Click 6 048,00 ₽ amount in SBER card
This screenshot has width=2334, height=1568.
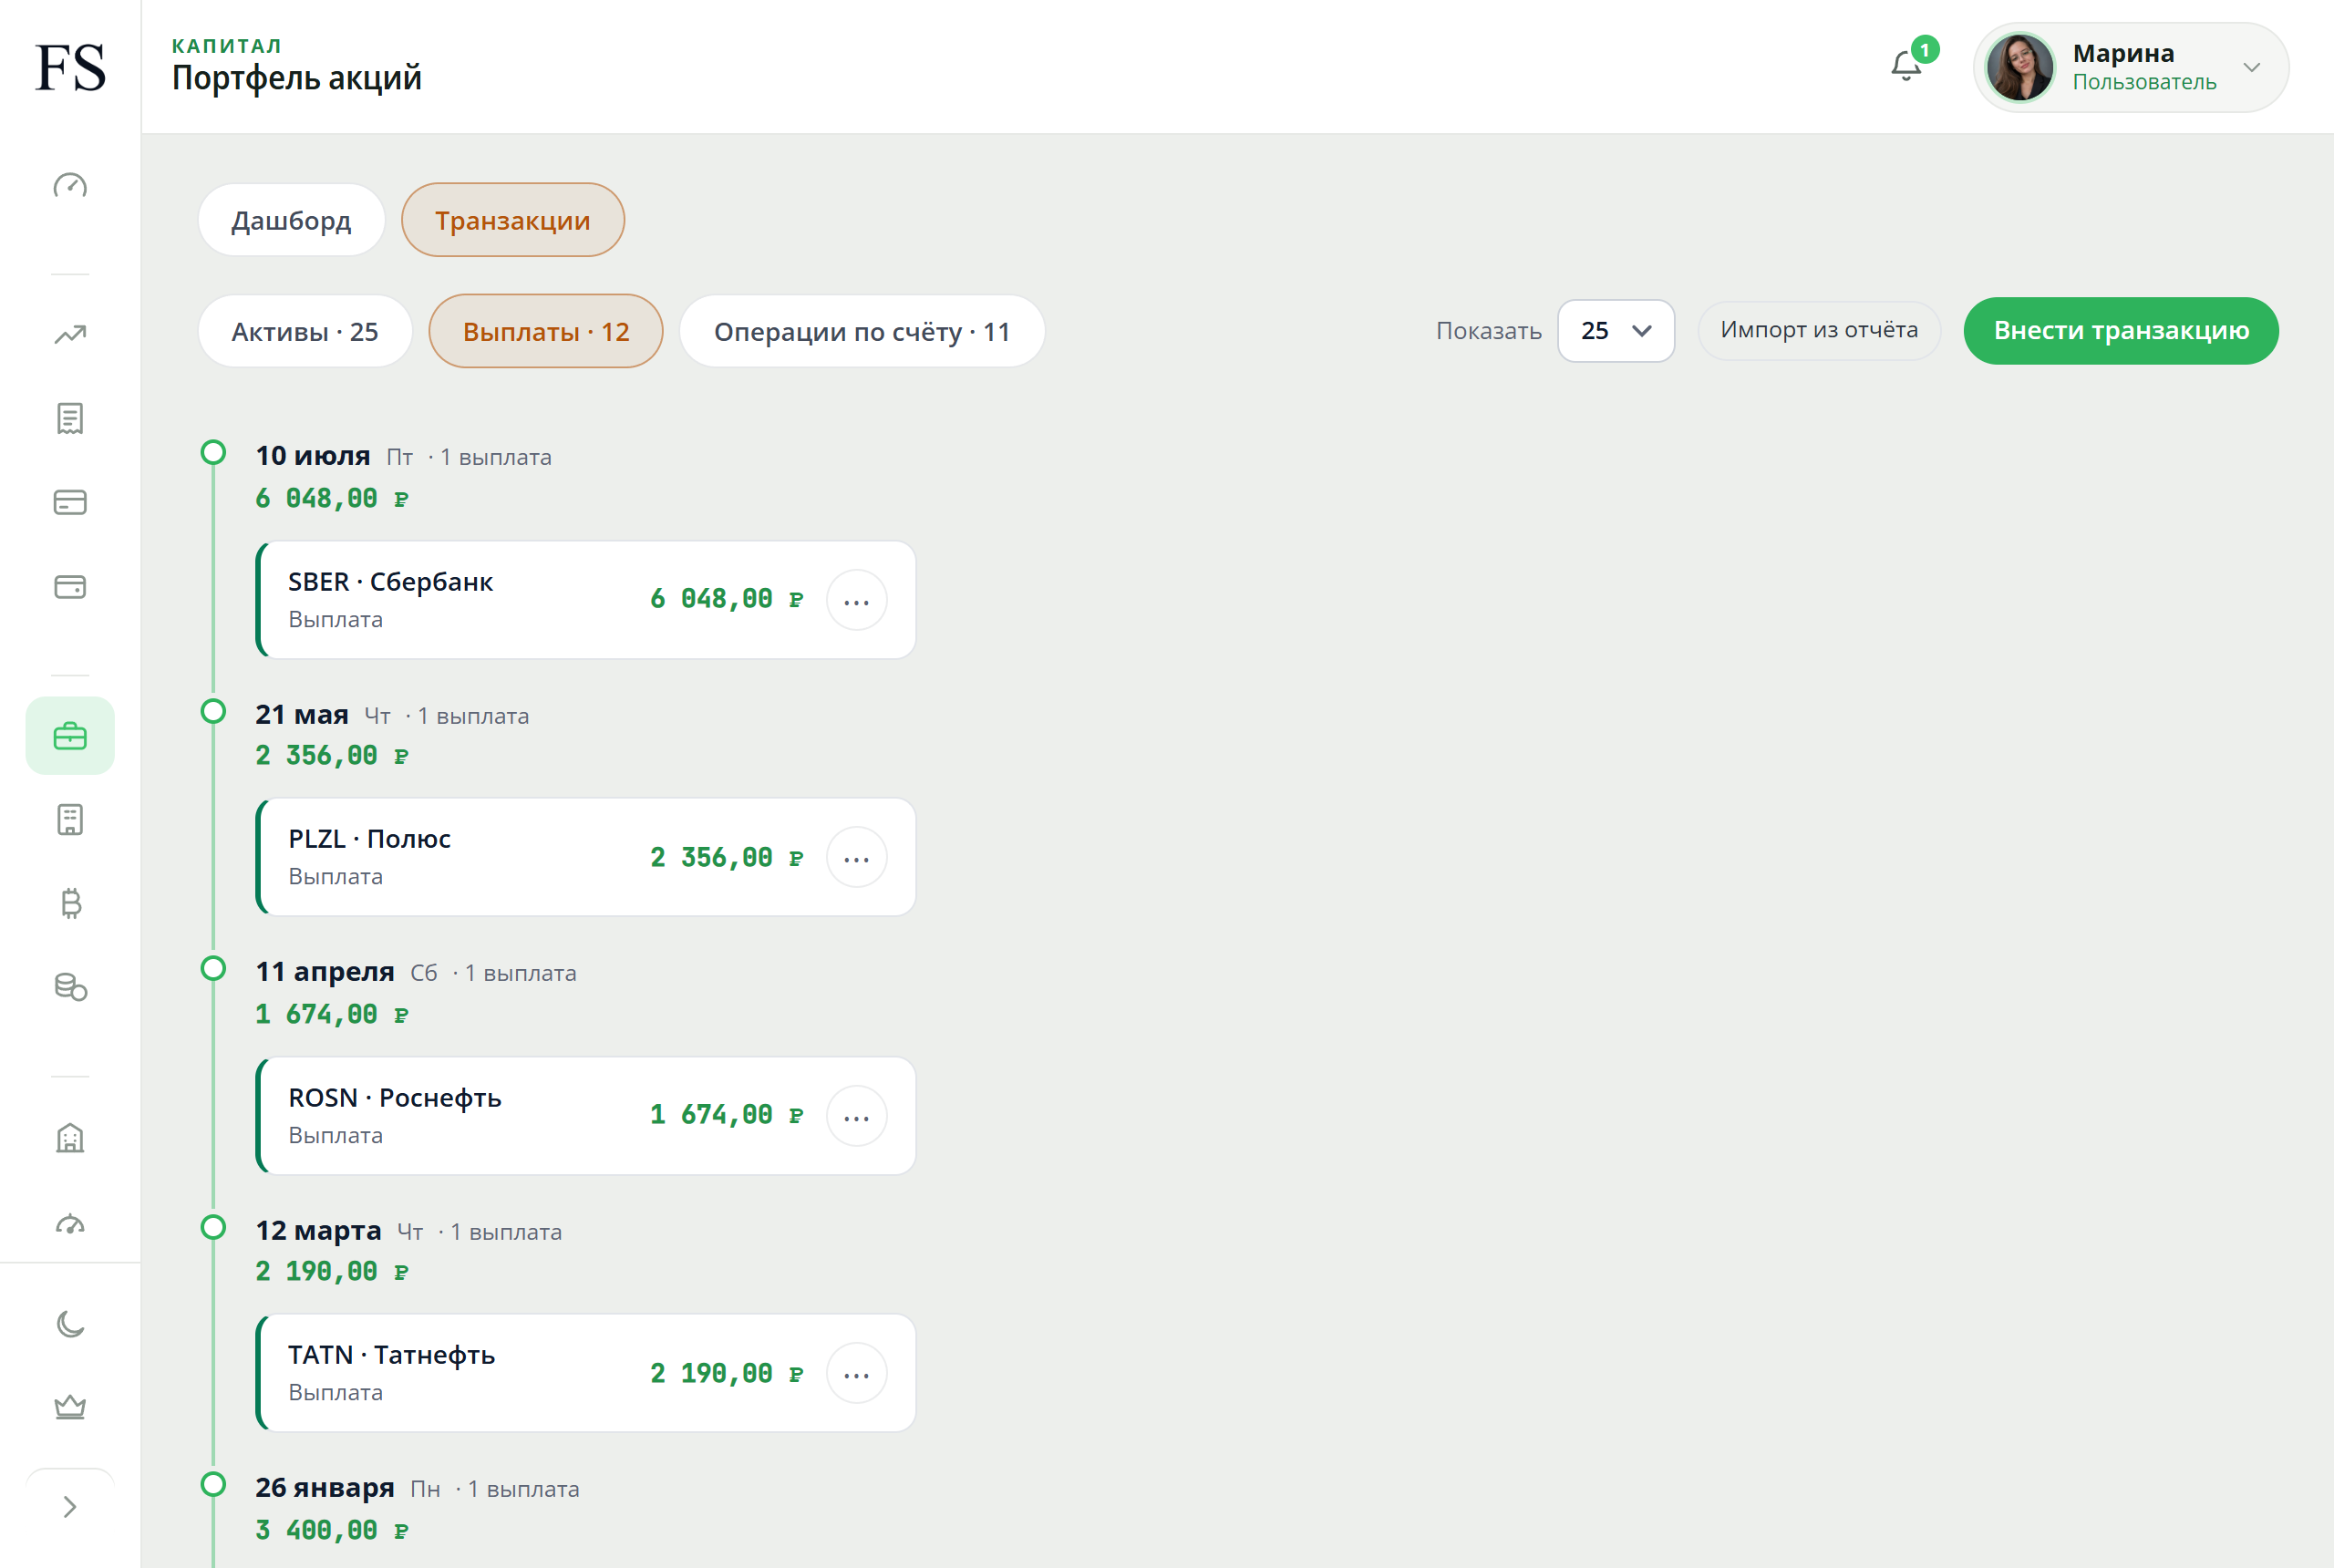pos(726,599)
